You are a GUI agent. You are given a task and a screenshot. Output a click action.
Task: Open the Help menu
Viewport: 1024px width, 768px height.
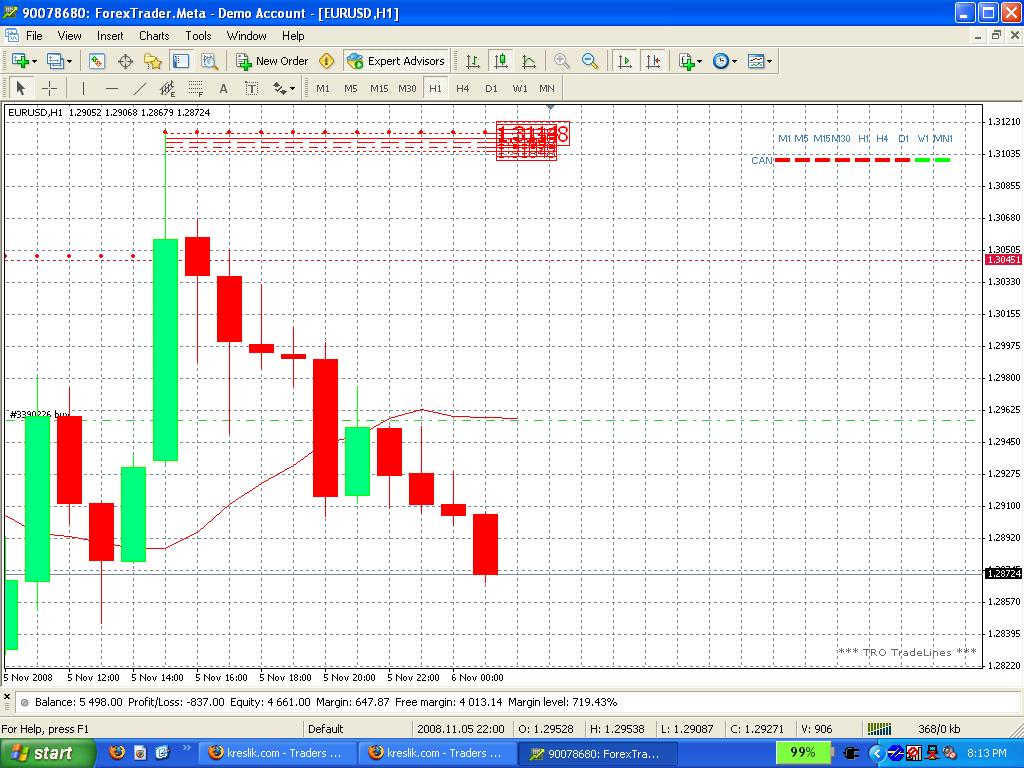click(293, 36)
